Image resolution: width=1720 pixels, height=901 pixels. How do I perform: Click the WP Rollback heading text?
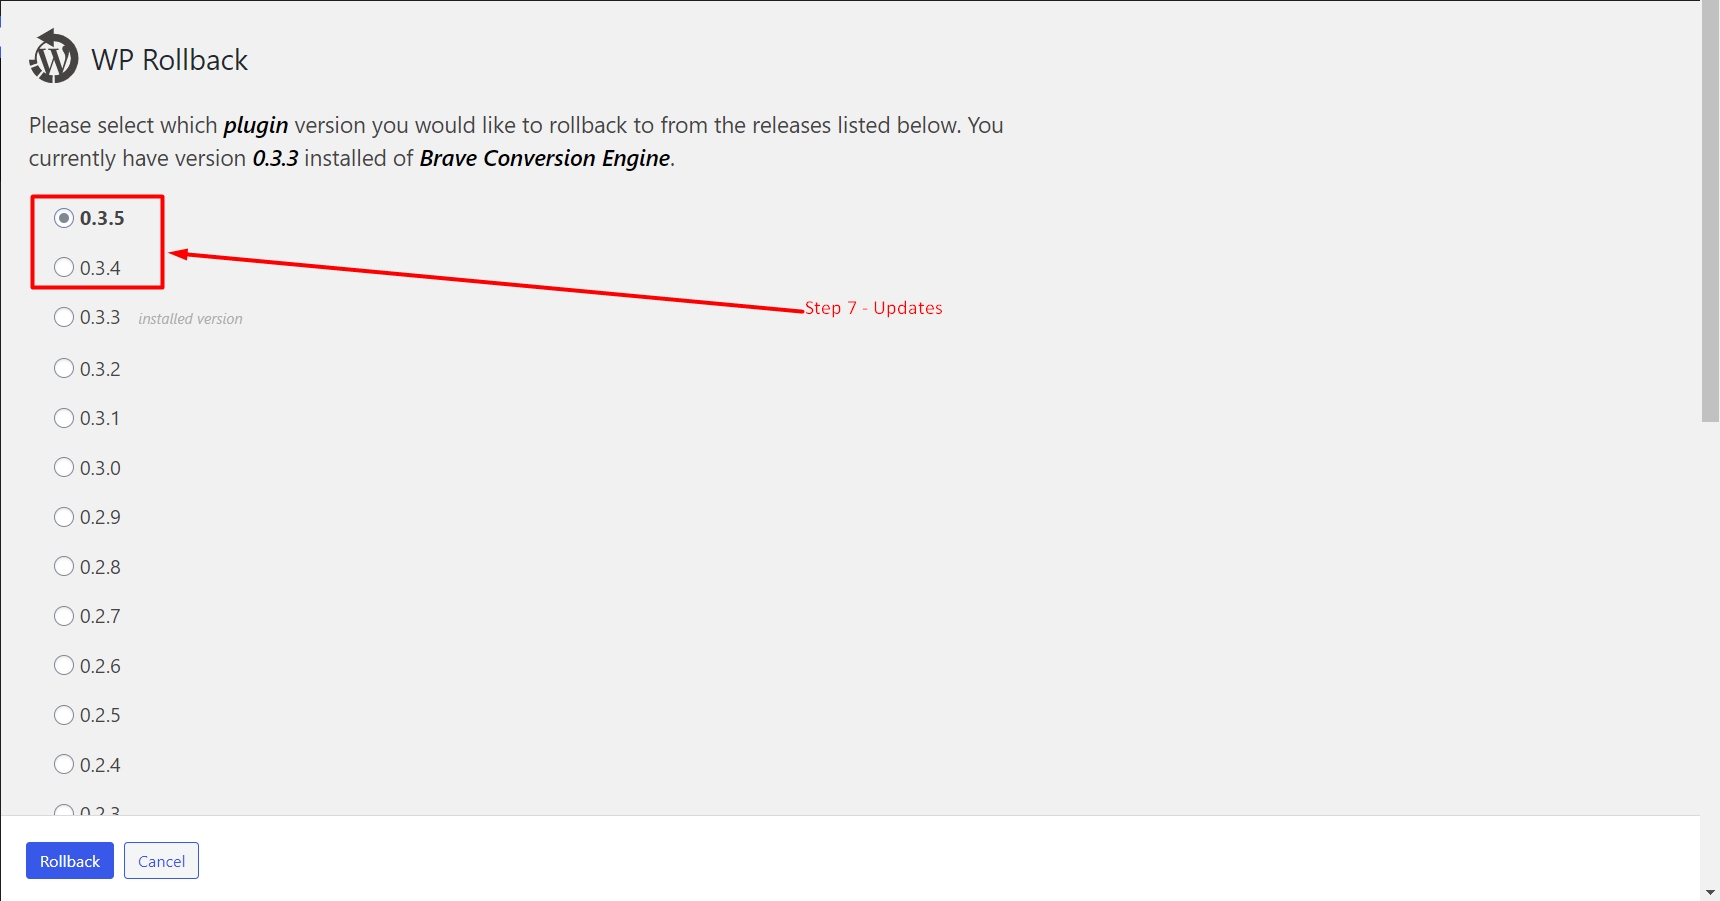pyautogui.click(x=169, y=60)
